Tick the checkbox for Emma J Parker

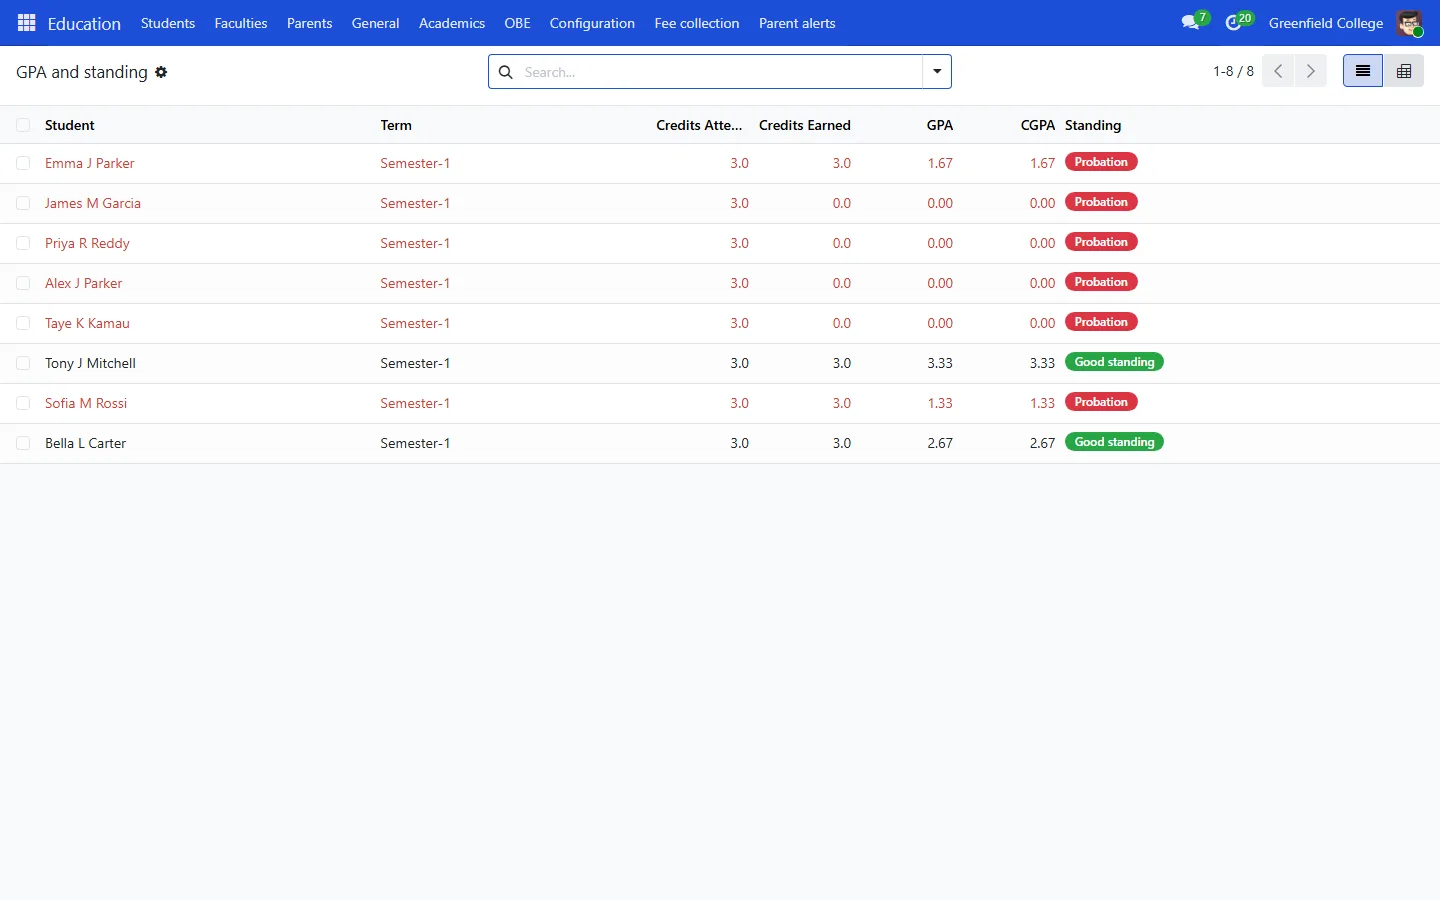23,163
